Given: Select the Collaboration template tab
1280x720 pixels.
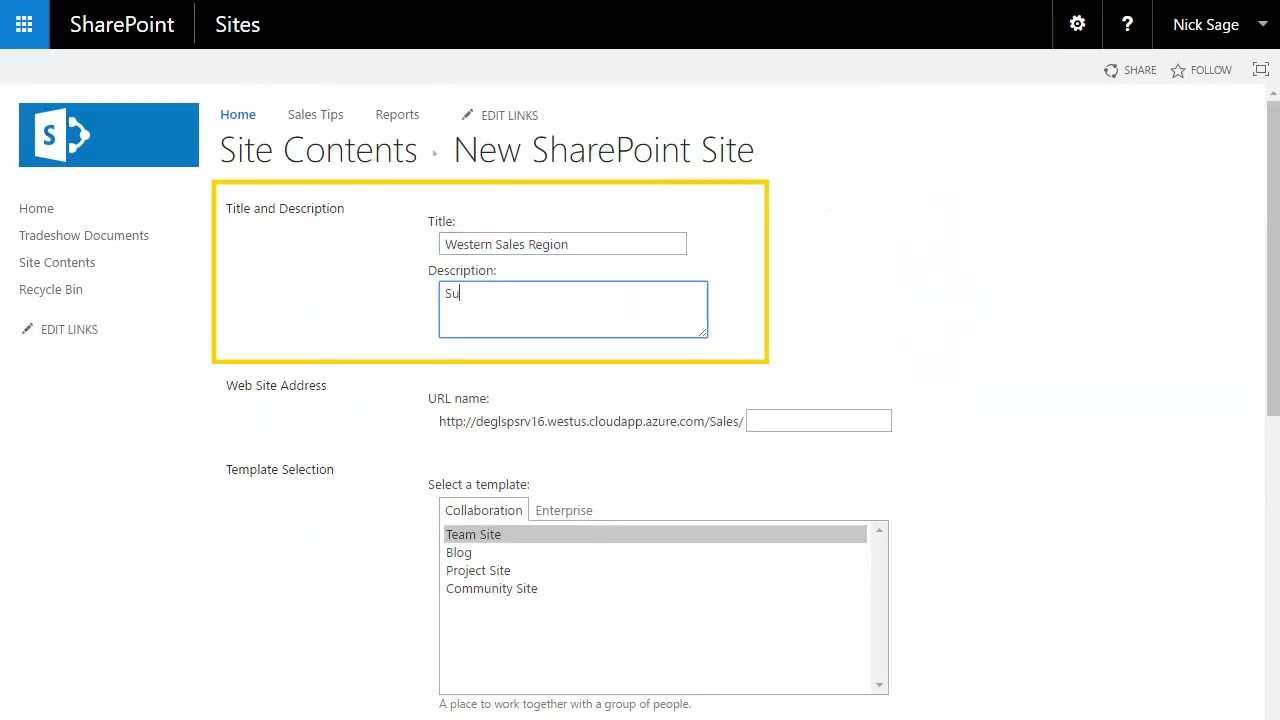Looking at the screenshot, I should tap(483, 510).
